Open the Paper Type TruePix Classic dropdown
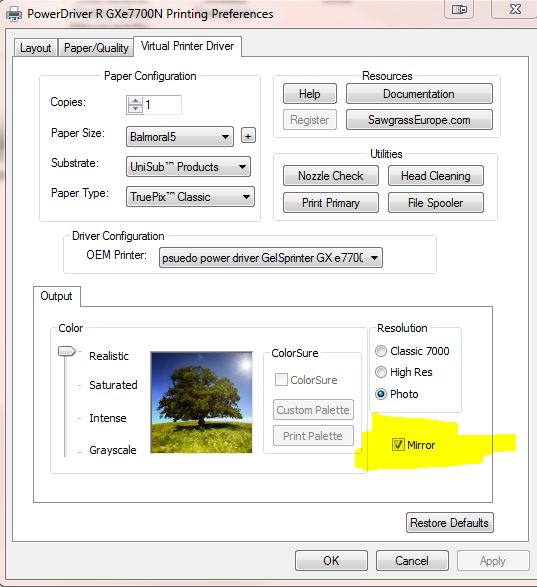The width and height of the screenshot is (537, 587). click(190, 197)
